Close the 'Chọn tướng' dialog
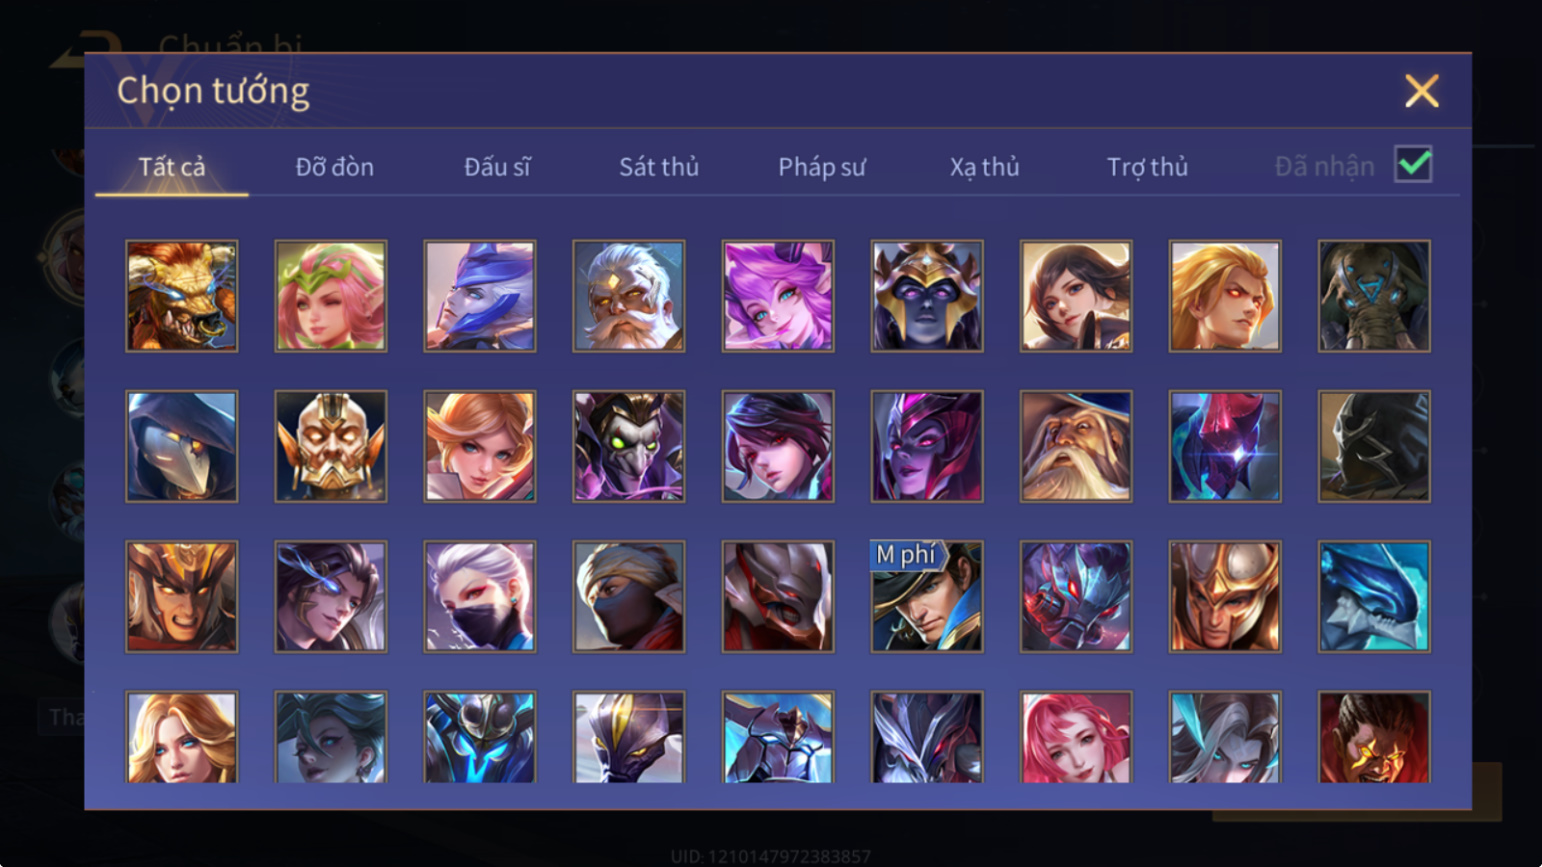This screenshot has height=867, width=1542. (x=1421, y=91)
